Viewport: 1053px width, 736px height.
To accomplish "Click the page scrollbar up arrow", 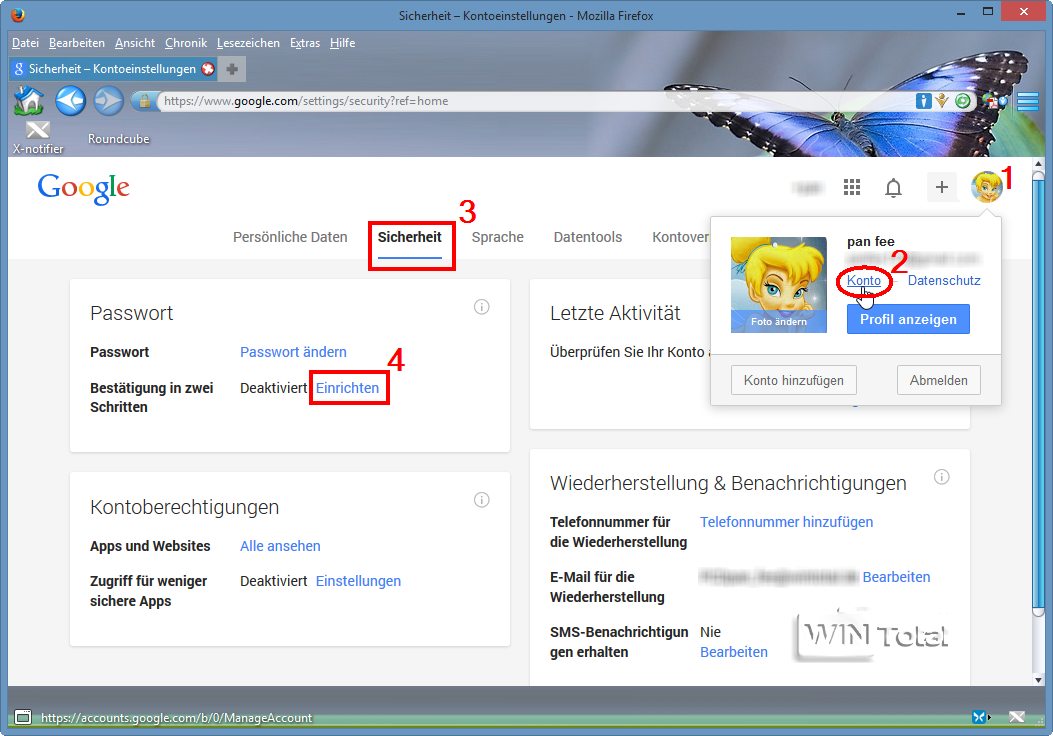I will [1038, 163].
